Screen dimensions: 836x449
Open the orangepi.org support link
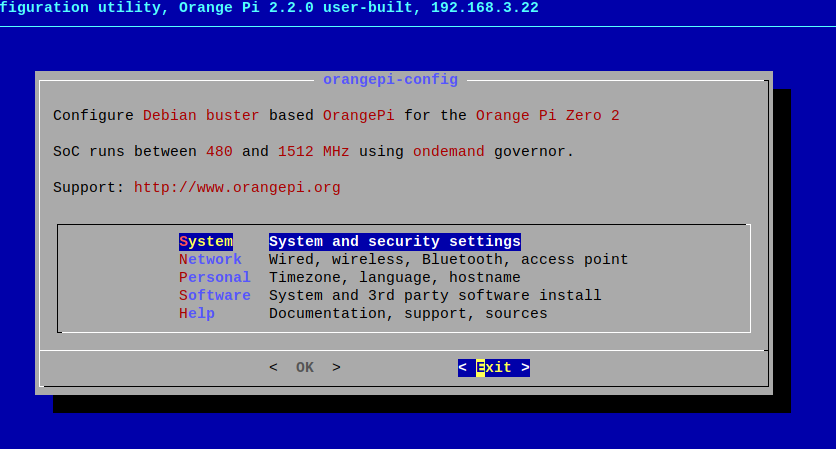pyautogui.click(x=237, y=187)
